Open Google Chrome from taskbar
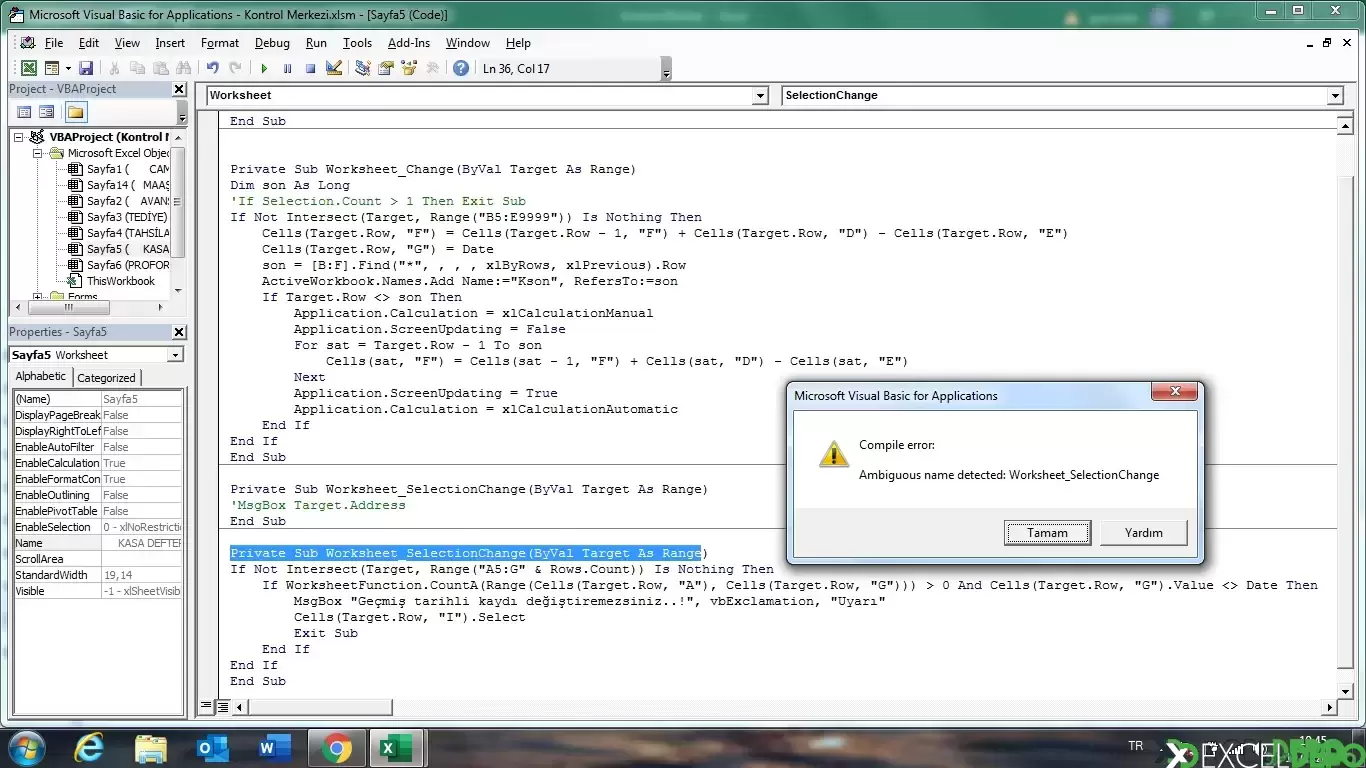 point(336,748)
